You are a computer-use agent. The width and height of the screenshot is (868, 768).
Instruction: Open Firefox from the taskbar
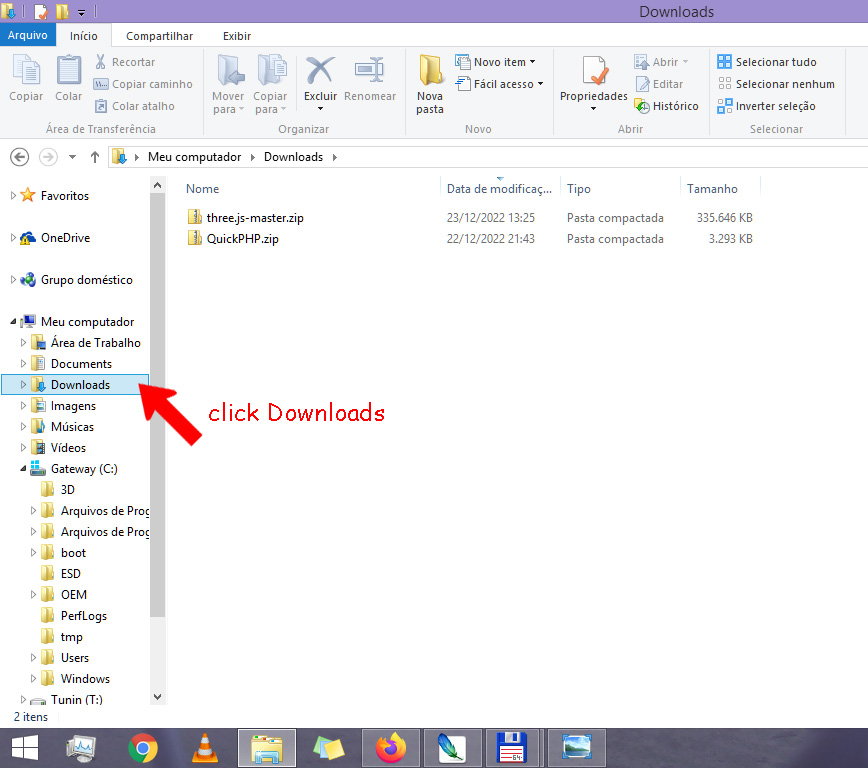pyautogui.click(x=392, y=747)
